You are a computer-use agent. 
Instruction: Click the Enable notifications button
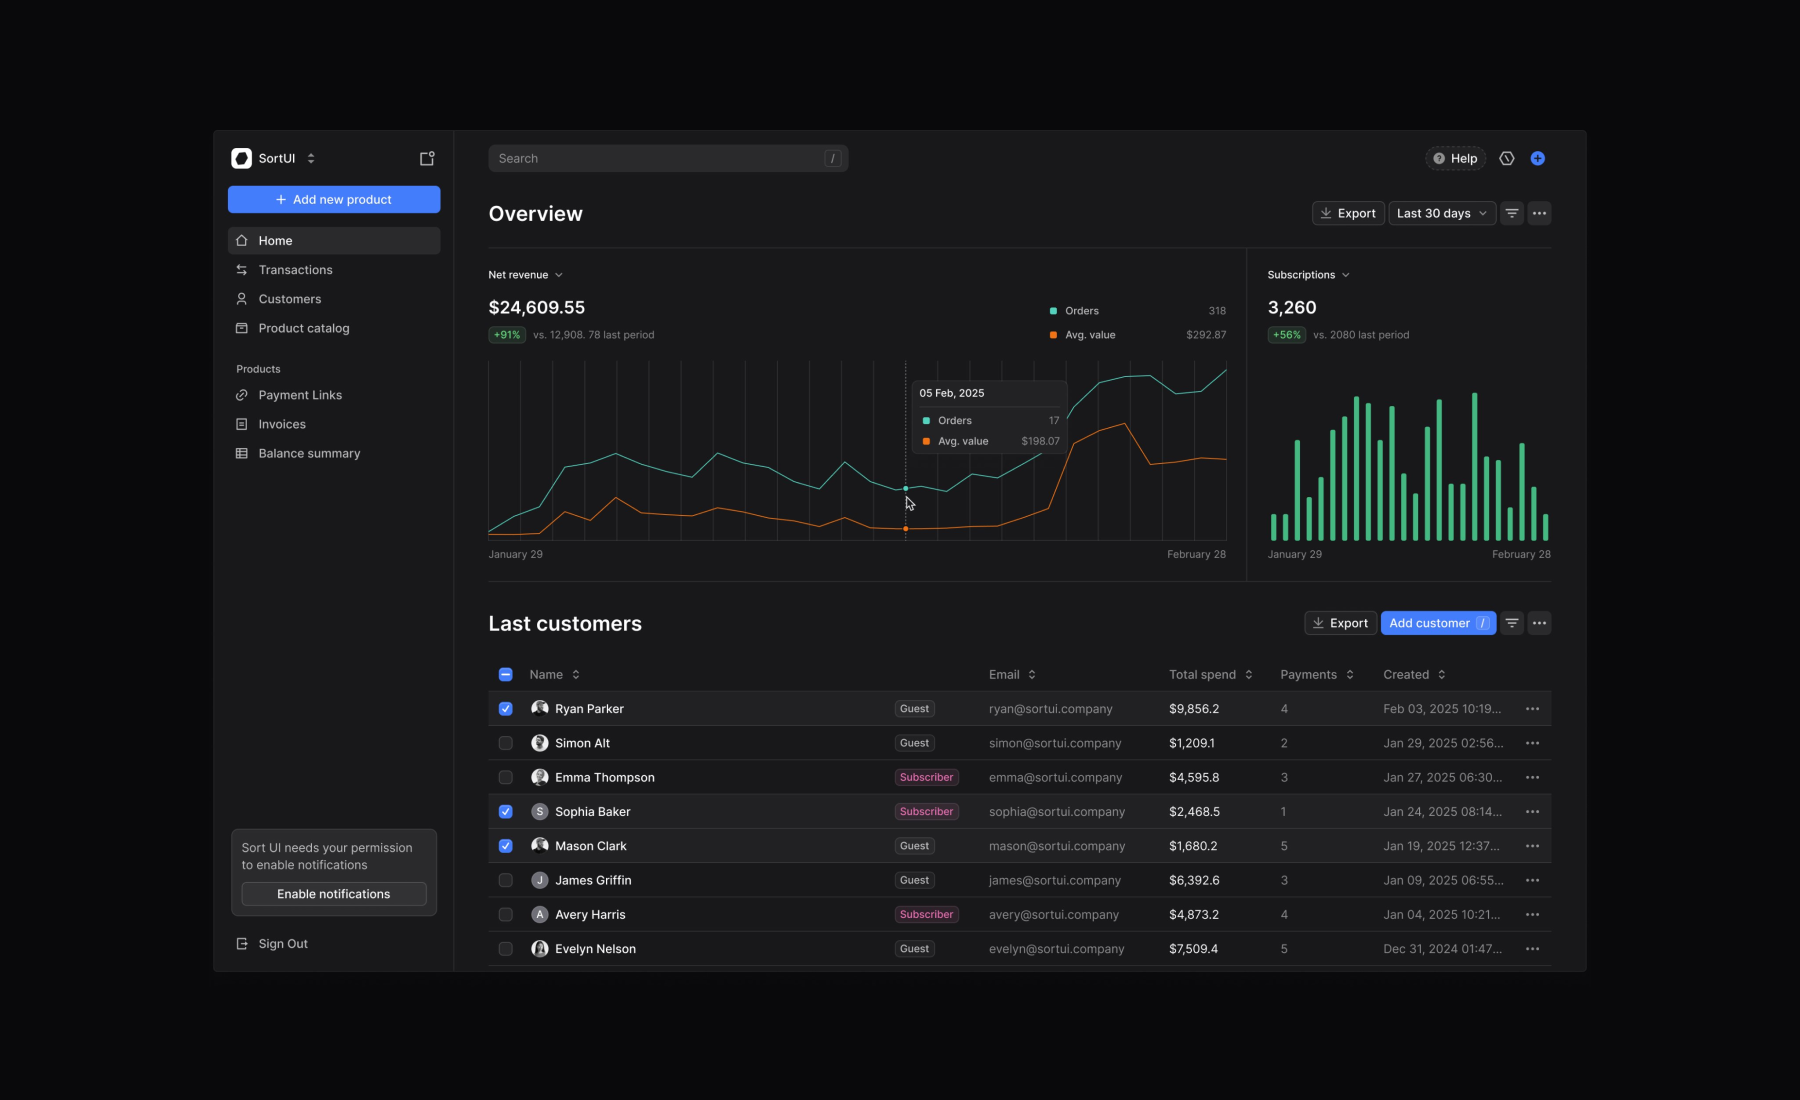point(334,894)
